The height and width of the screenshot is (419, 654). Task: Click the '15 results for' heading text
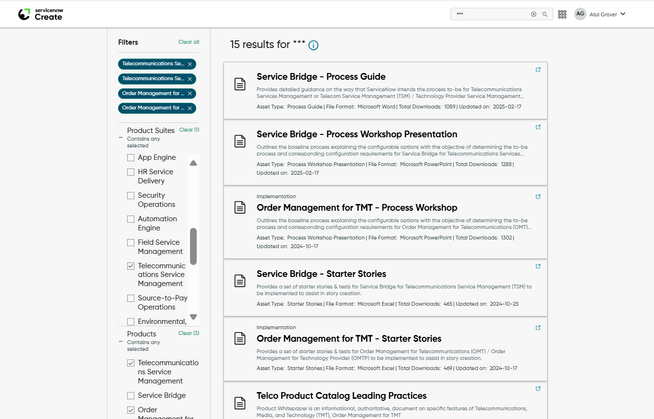click(x=260, y=44)
